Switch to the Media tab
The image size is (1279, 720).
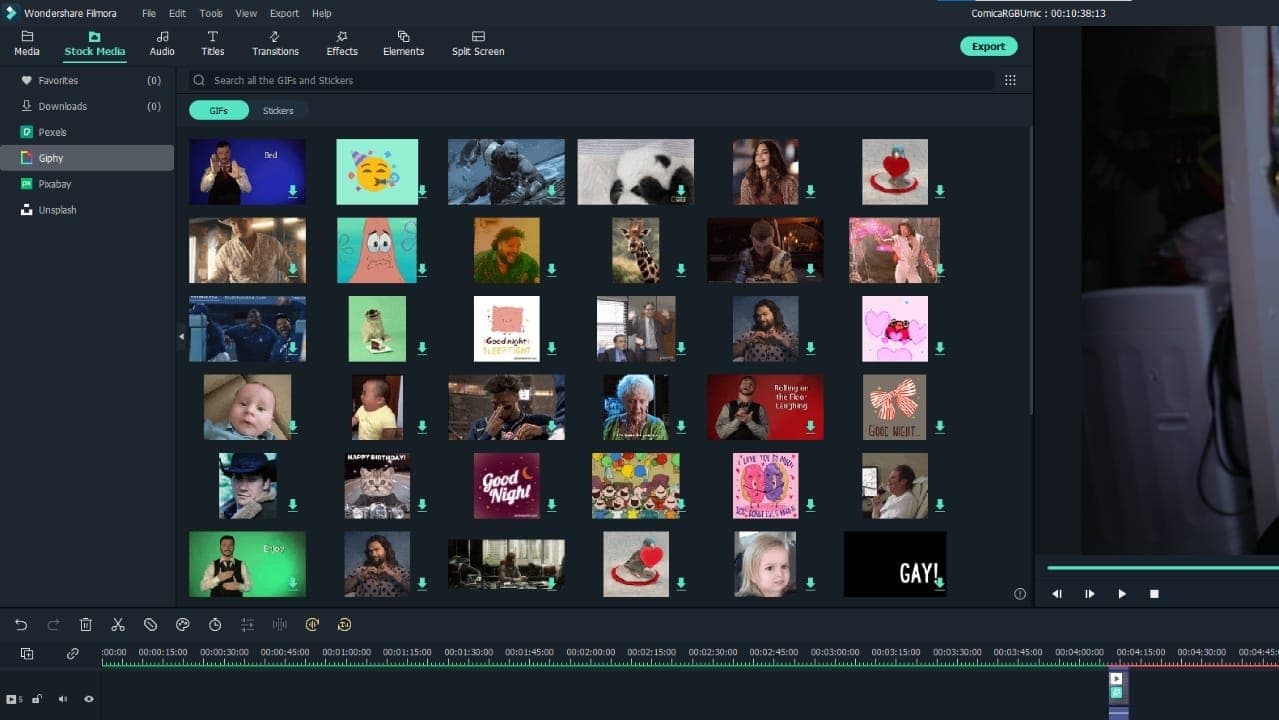[x=27, y=44]
